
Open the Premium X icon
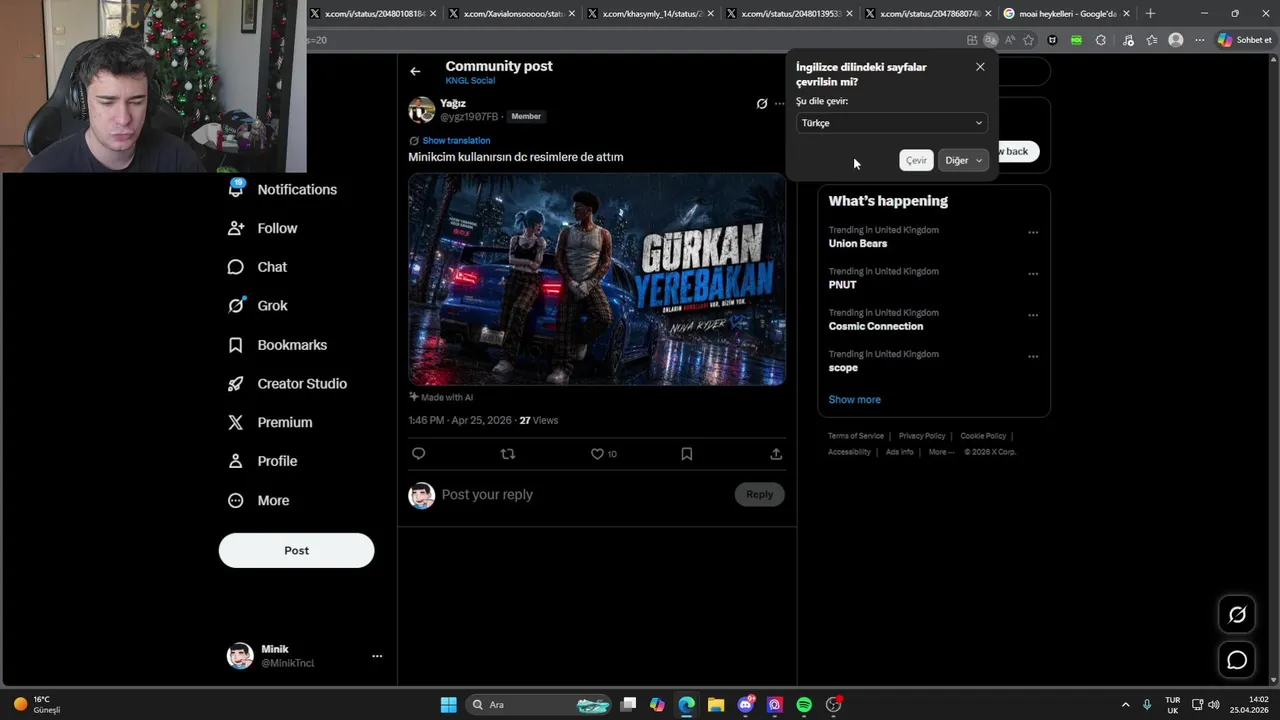[x=236, y=422]
